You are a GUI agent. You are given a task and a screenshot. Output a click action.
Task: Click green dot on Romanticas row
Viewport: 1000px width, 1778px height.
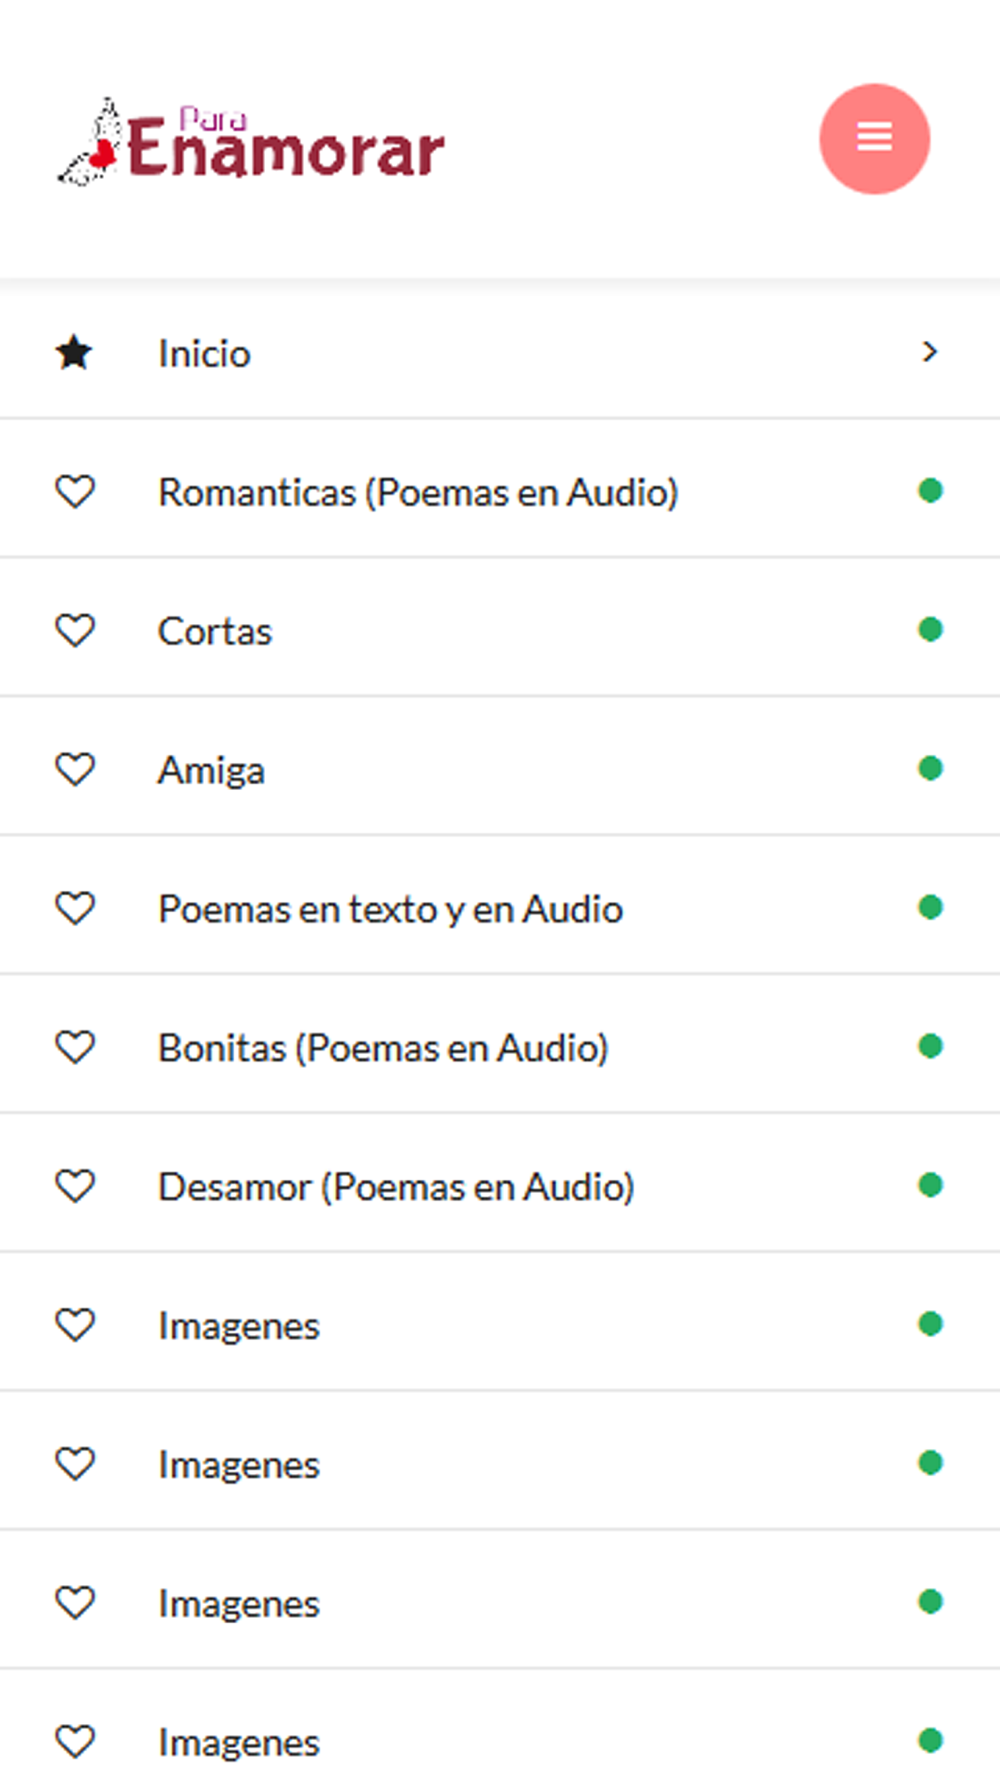[930, 490]
